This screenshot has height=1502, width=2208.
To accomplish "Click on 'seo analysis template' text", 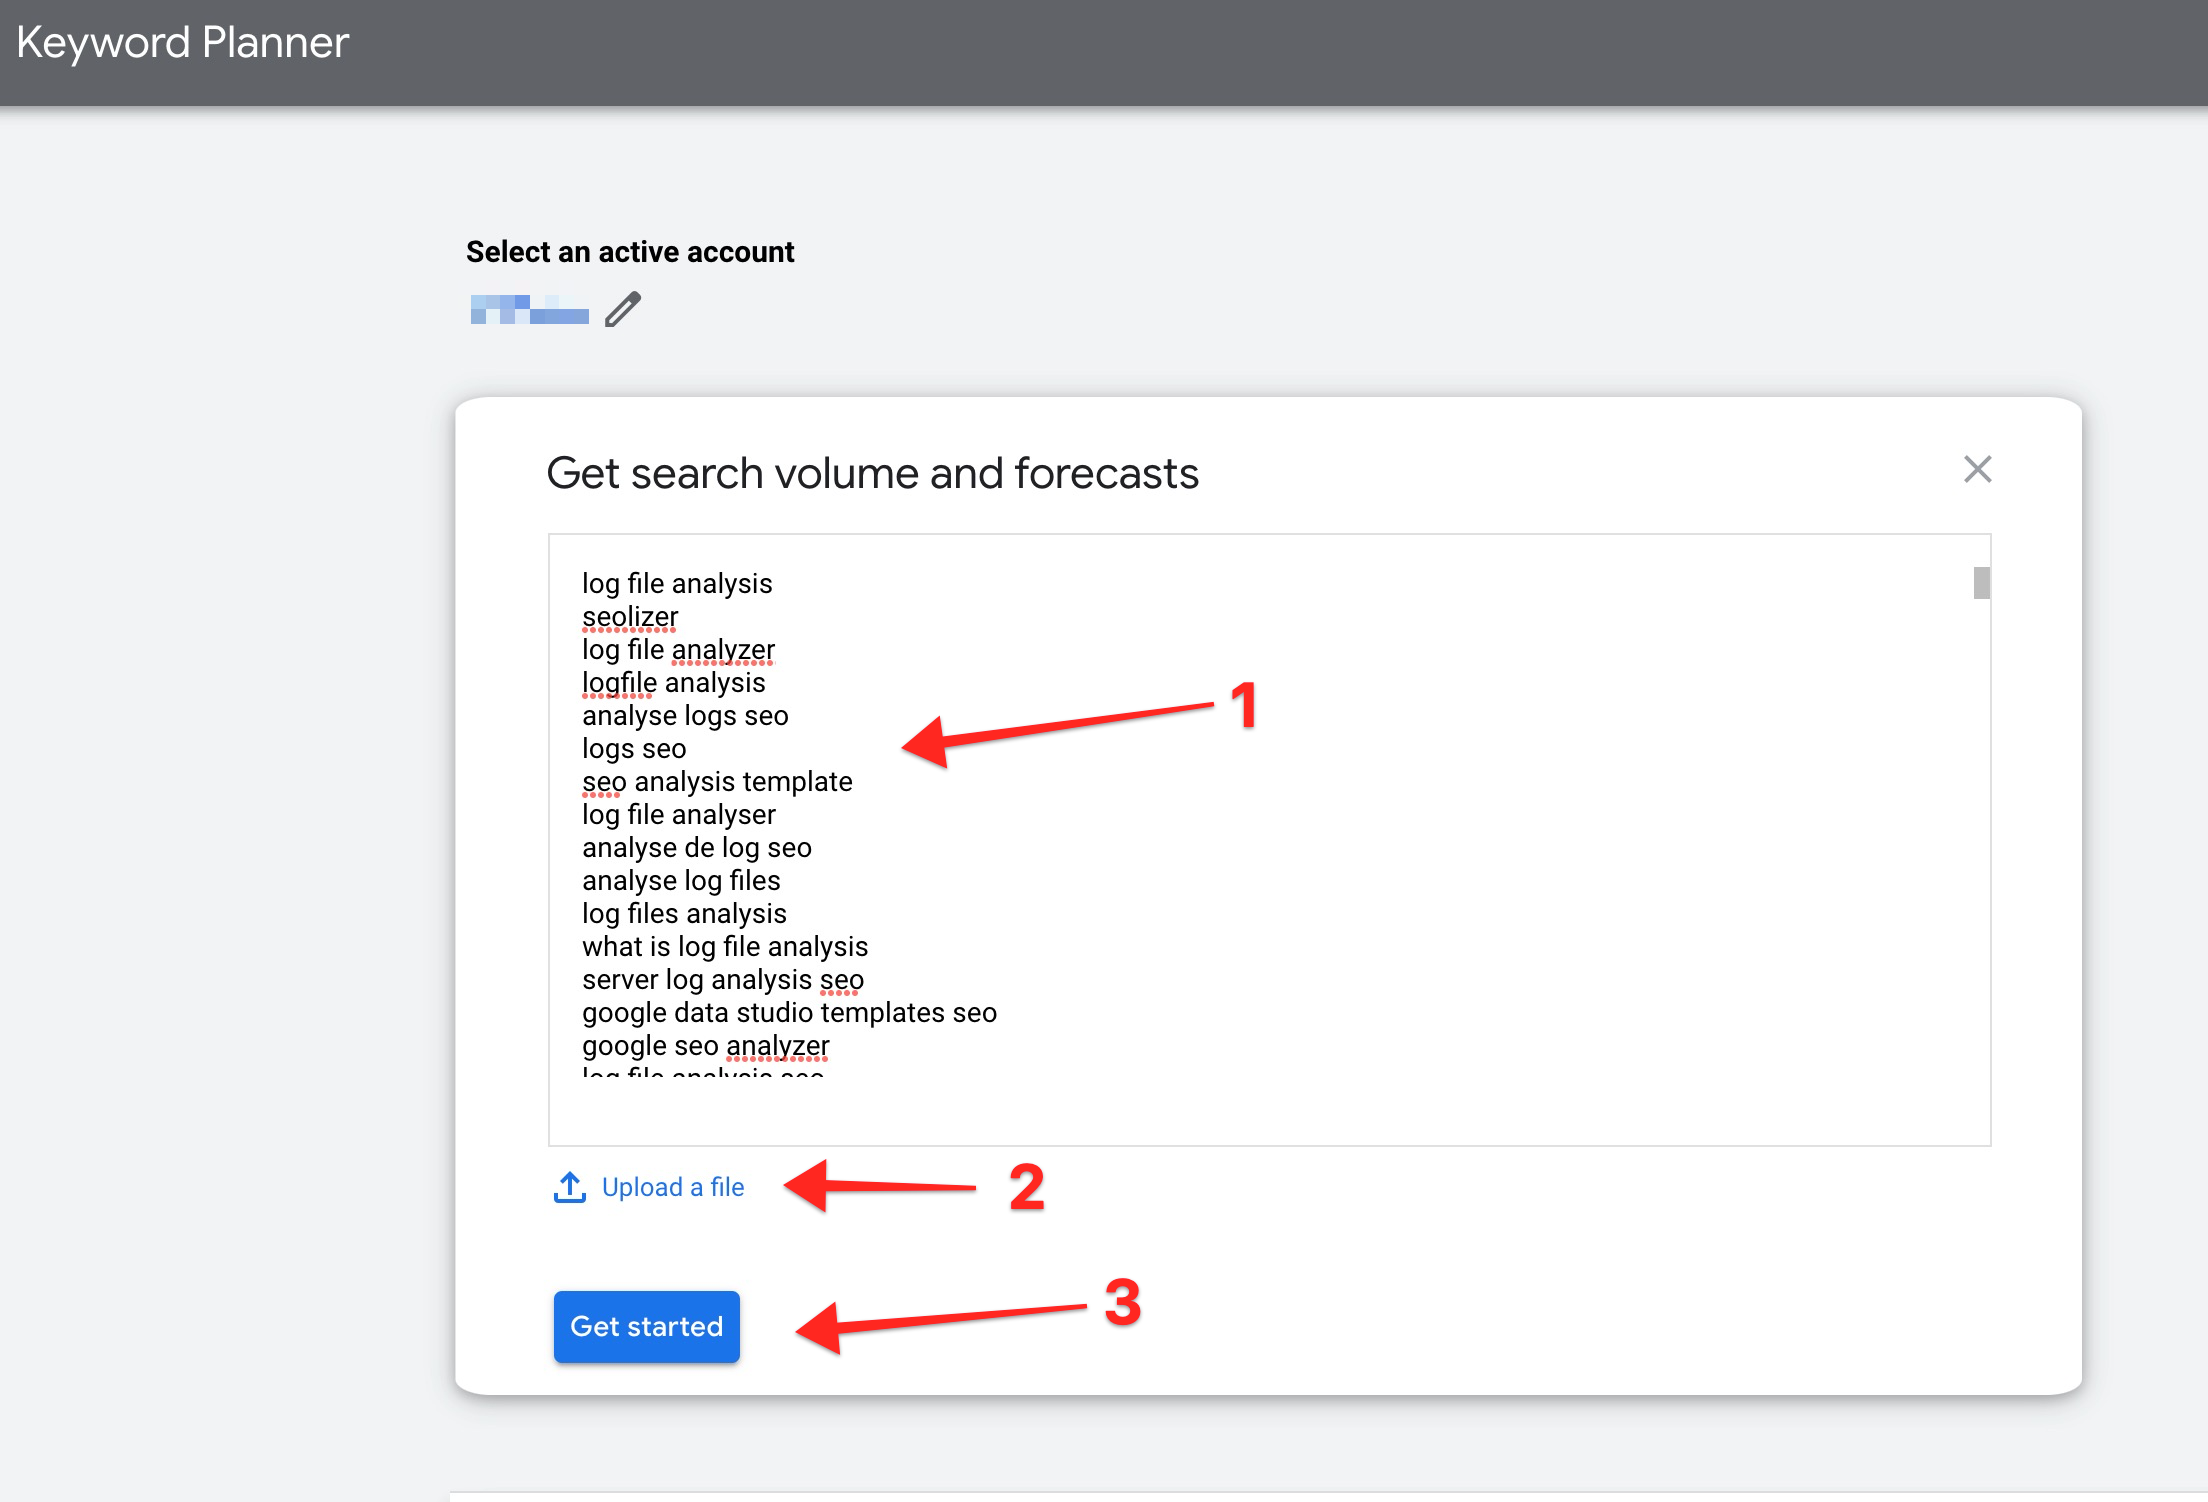I will pyautogui.click(x=717, y=782).
